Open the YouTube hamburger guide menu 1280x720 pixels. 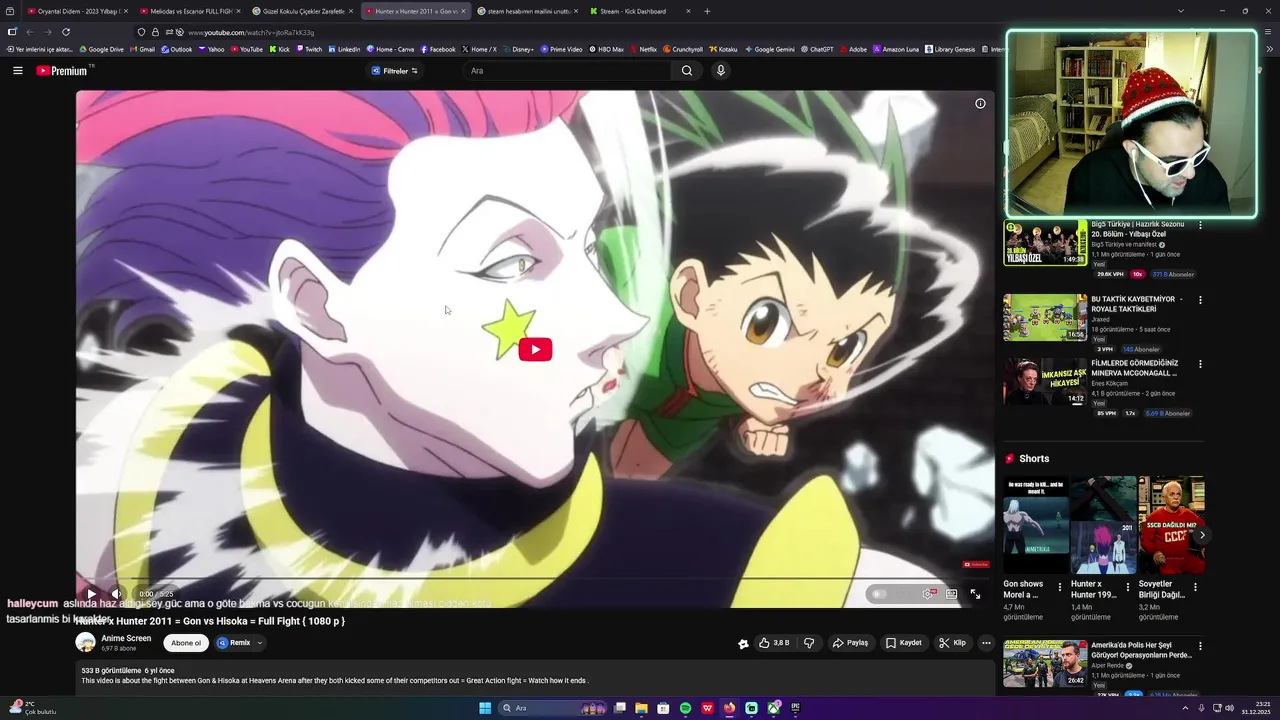(17, 70)
